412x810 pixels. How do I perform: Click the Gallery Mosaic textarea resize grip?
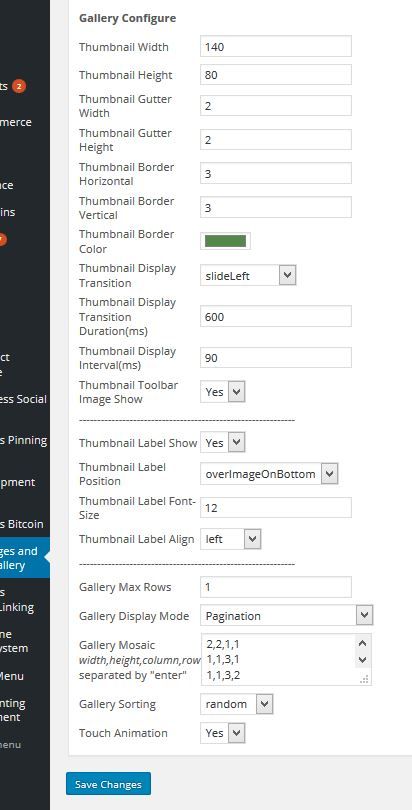click(364, 679)
